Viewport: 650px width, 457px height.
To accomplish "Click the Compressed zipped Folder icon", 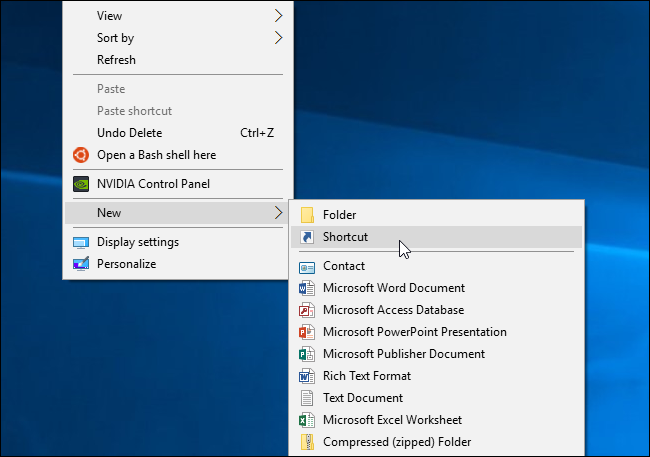I will pos(307,442).
